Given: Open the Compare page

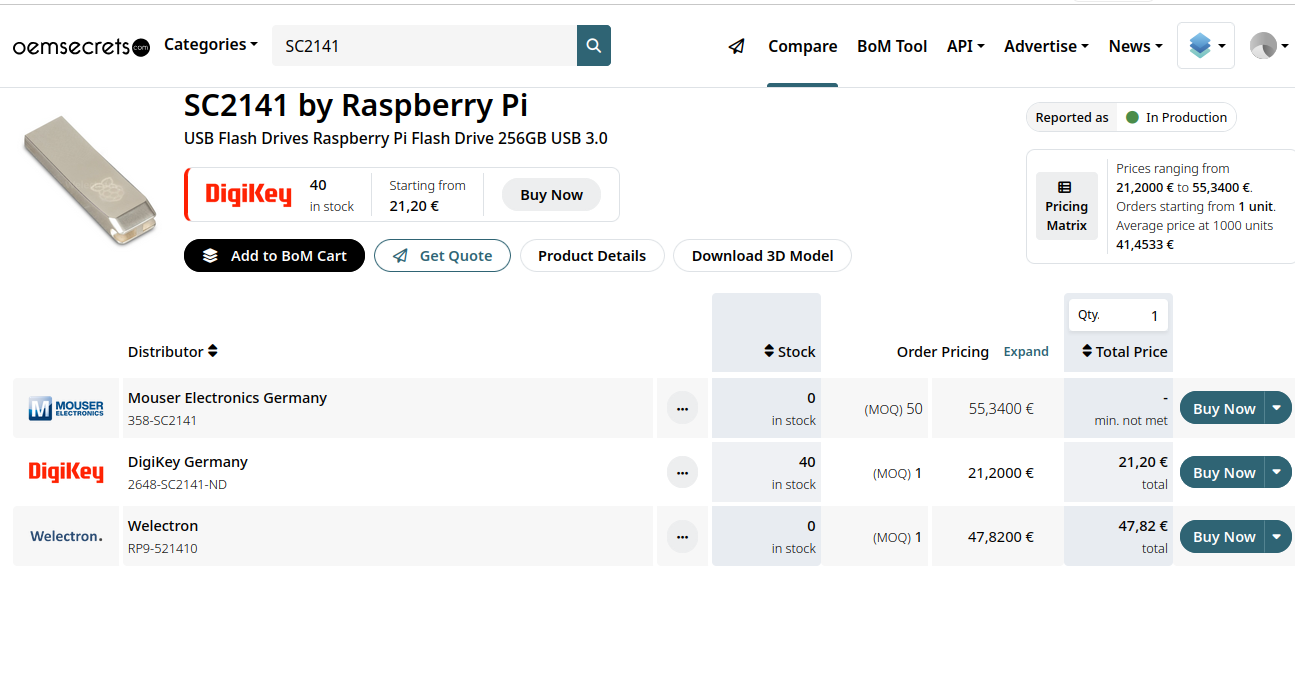Looking at the screenshot, I should [802, 46].
